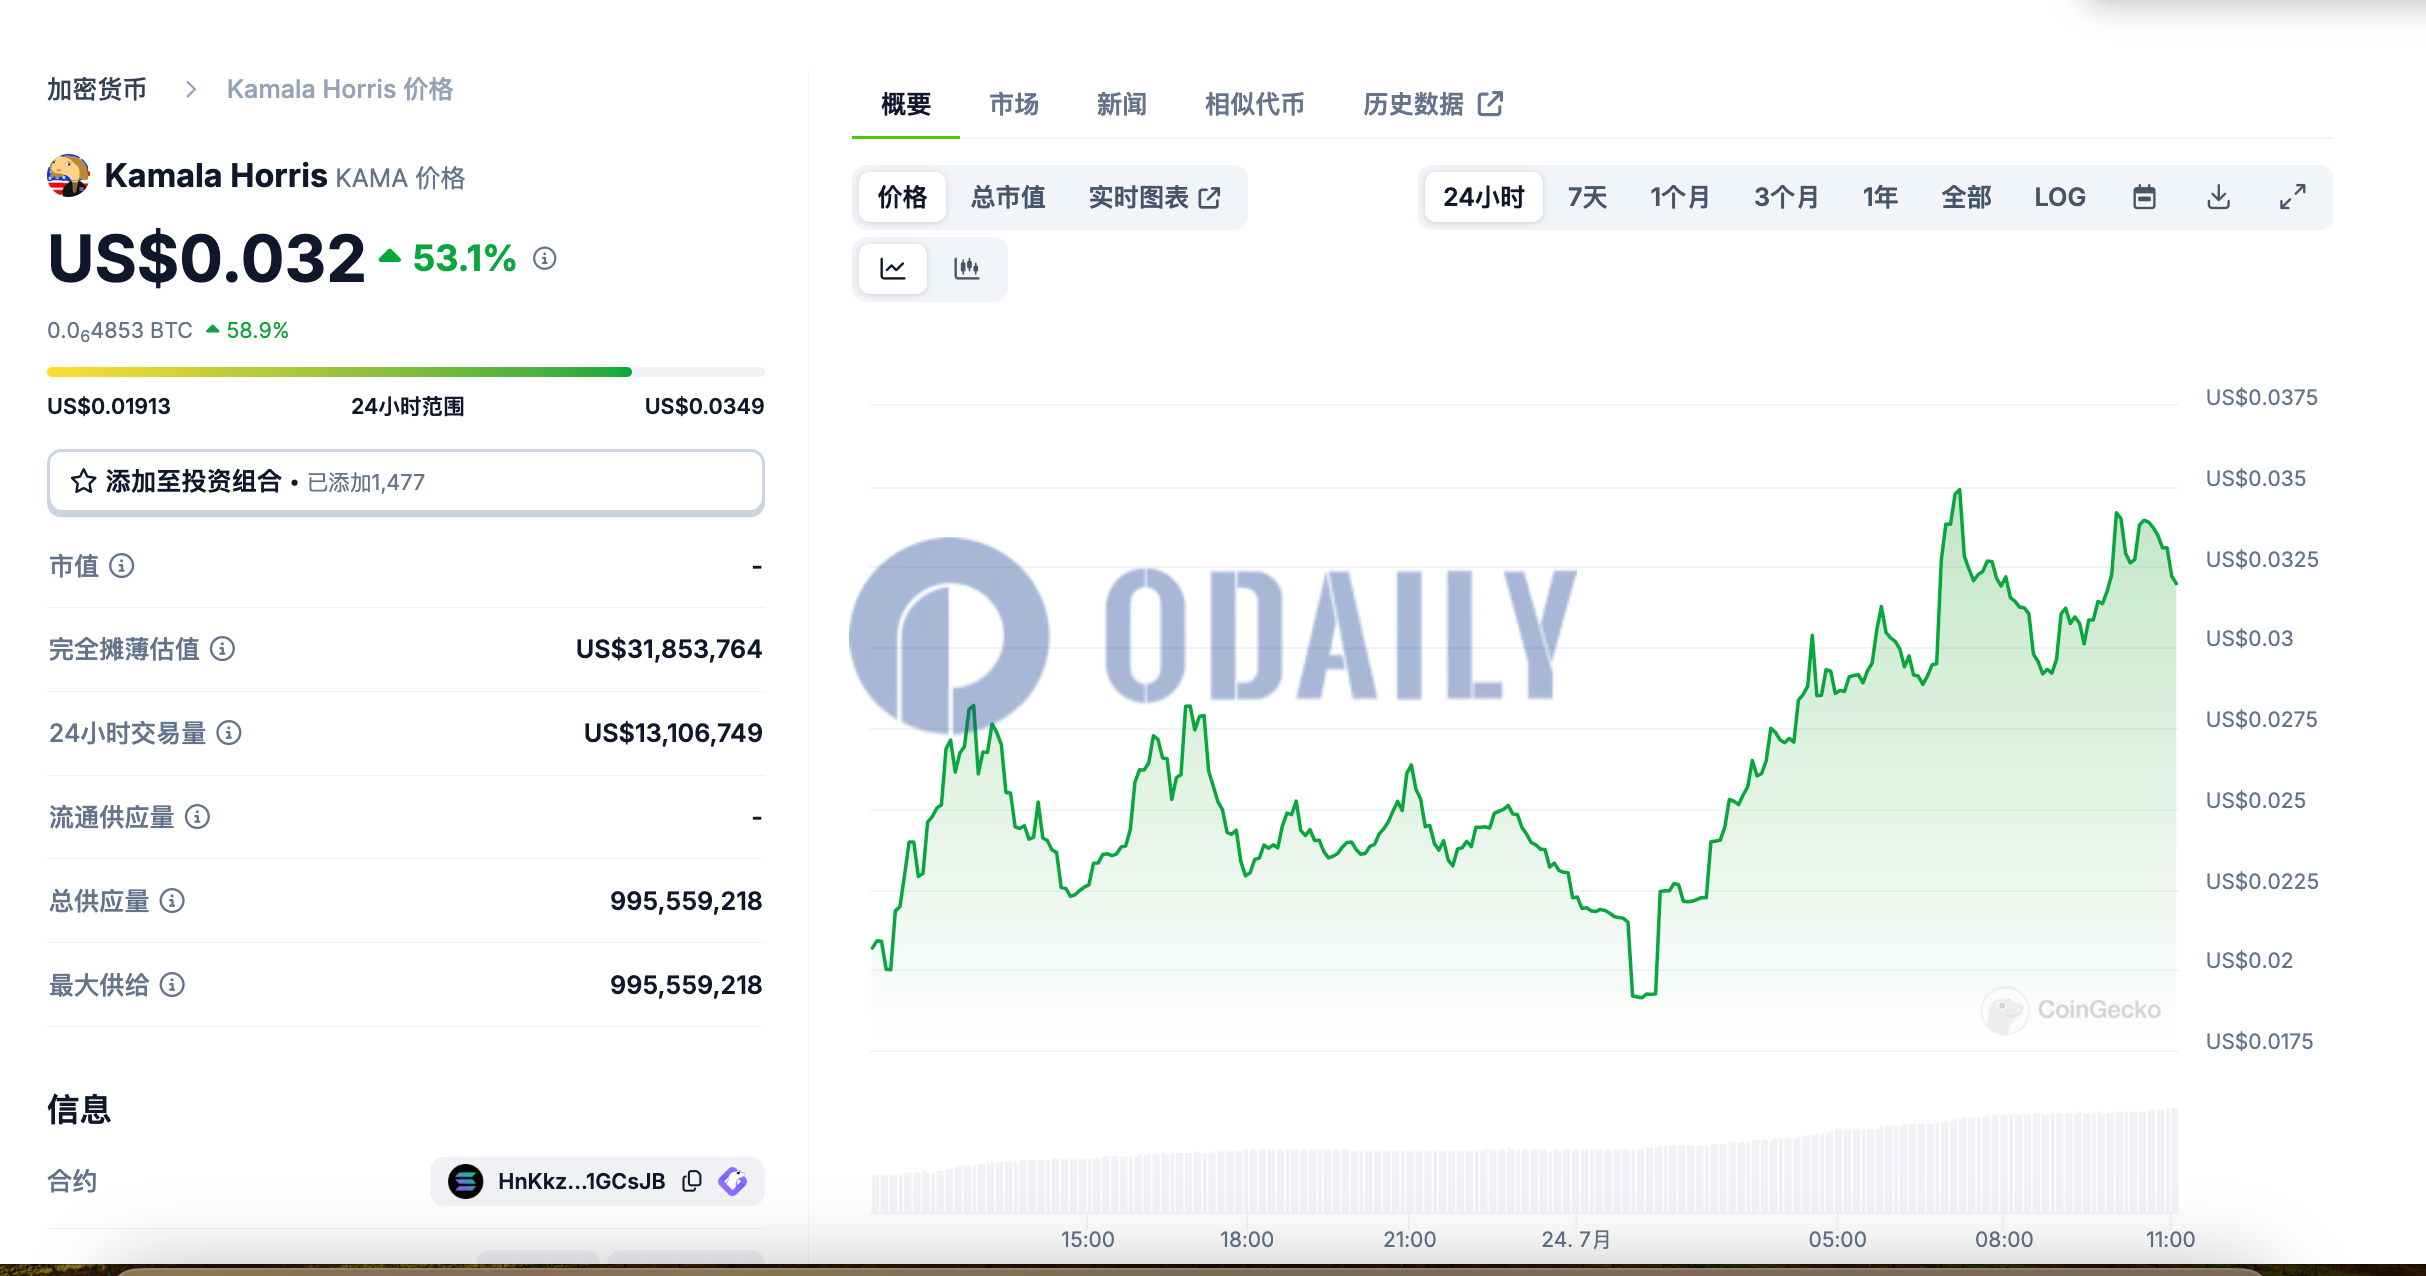Select the 3个月 time range
Image resolution: width=2426 pixels, height=1276 pixels.
coord(1786,197)
